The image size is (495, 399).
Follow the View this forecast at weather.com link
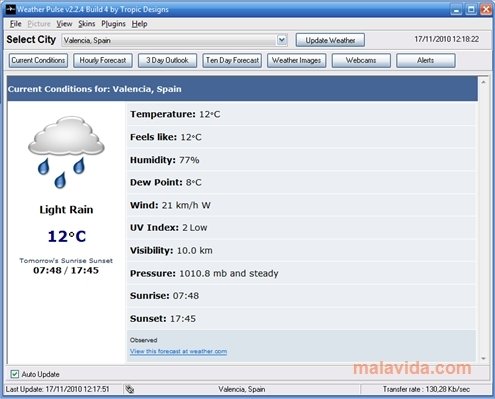pyautogui.click(x=178, y=351)
